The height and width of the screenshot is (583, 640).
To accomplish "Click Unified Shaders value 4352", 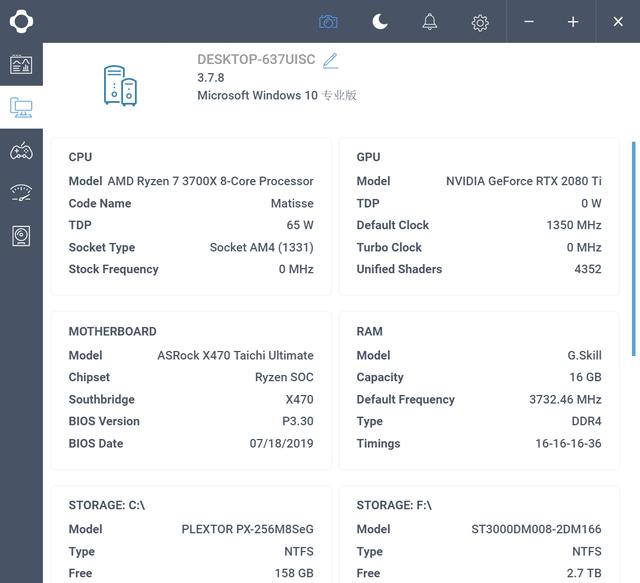I will tap(588, 269).
